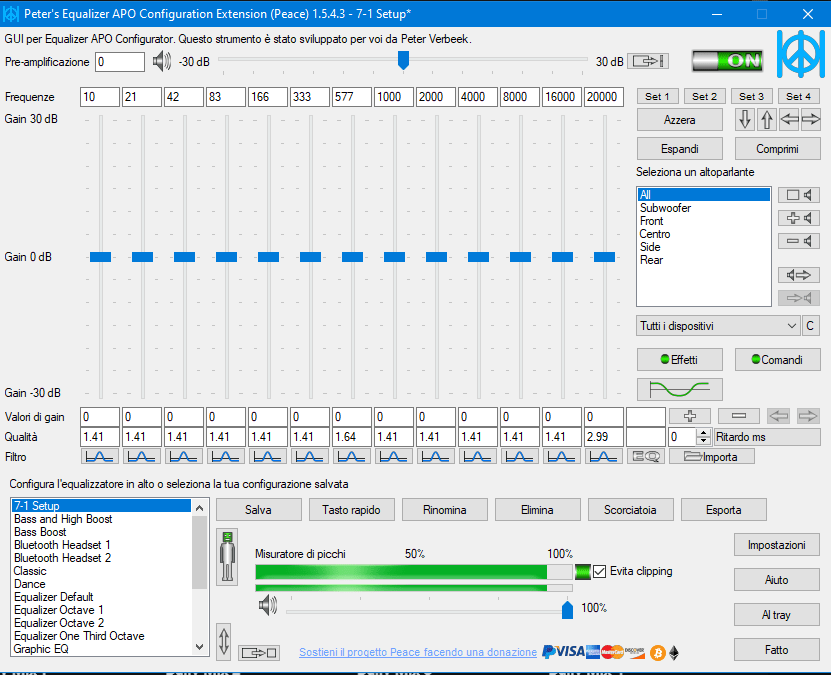
Task: Switch the equalizer OFF with the ON switch
Action: click(727, 61)
